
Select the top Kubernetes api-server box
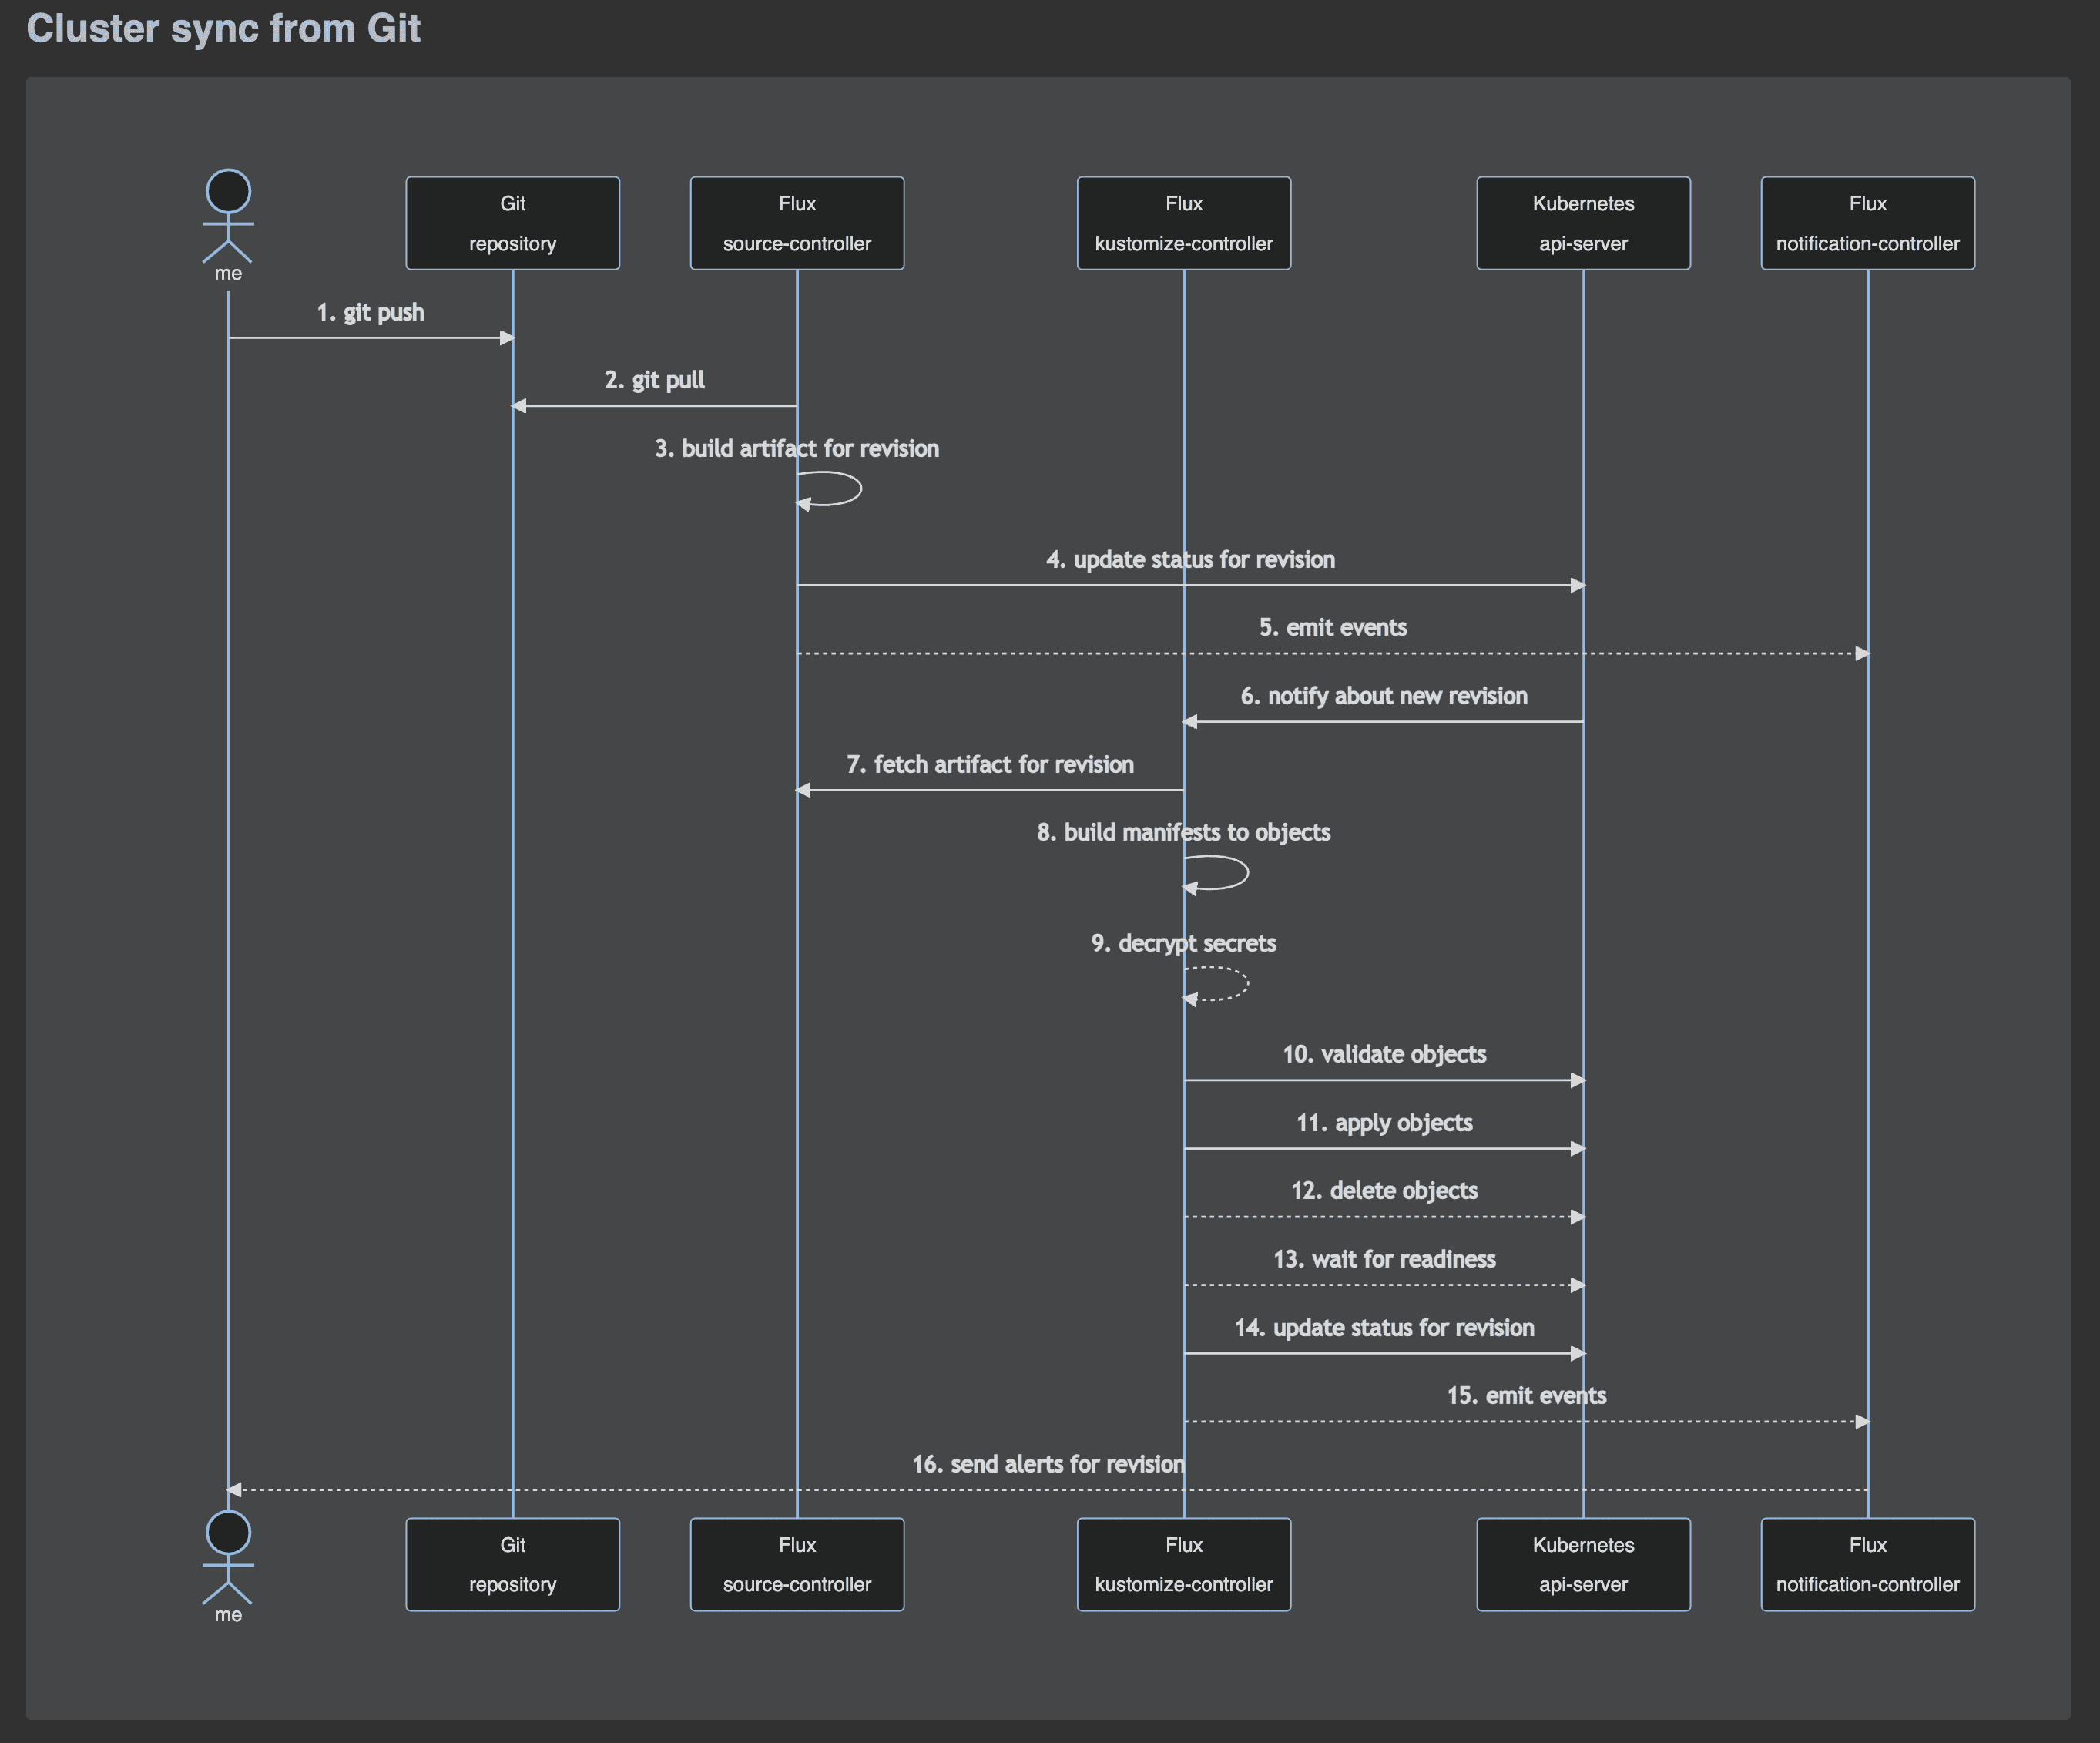1583,223
